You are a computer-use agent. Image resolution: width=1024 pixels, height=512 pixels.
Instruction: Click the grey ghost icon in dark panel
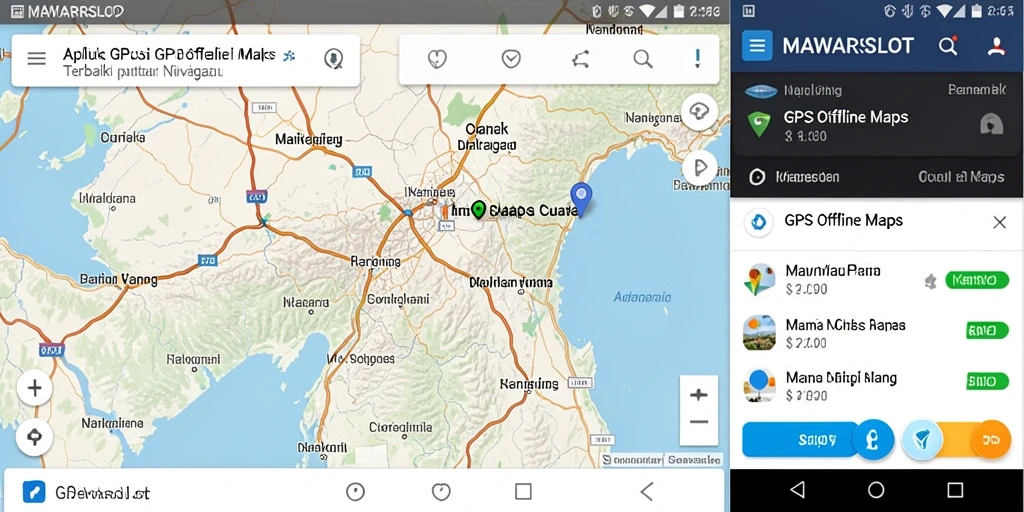point(991,123)
